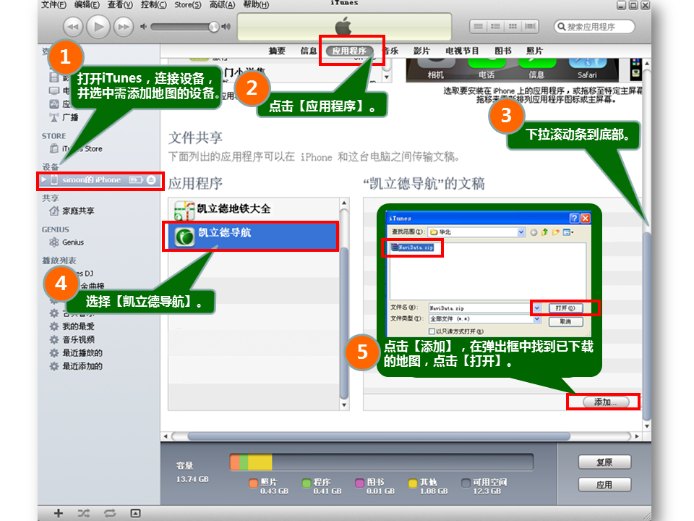Click the previous track rewind button
694x521 pixels.
(x=73, y=27)
